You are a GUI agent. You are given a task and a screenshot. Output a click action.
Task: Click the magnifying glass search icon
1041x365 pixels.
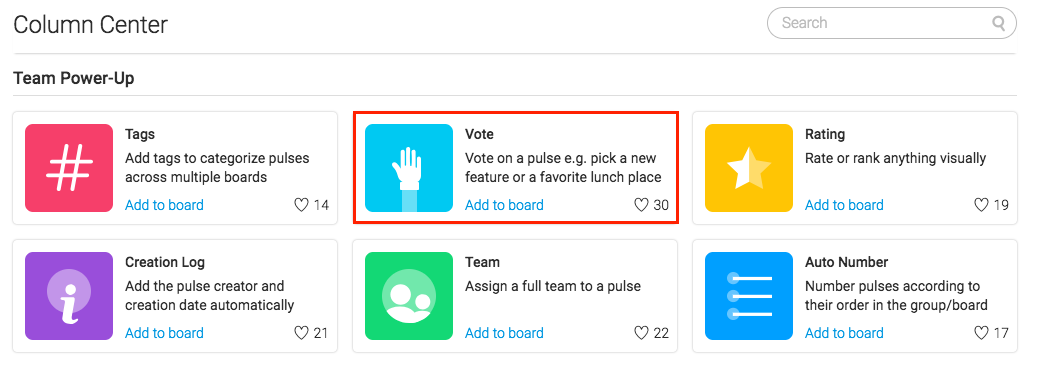click(999, 23)
